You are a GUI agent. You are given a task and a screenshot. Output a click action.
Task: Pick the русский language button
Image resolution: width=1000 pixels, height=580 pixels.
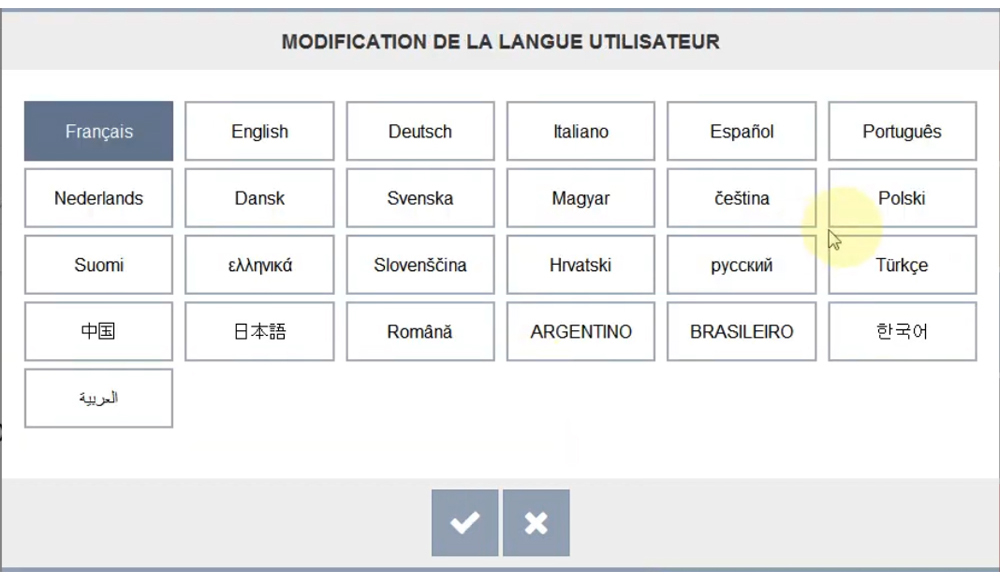742,265
